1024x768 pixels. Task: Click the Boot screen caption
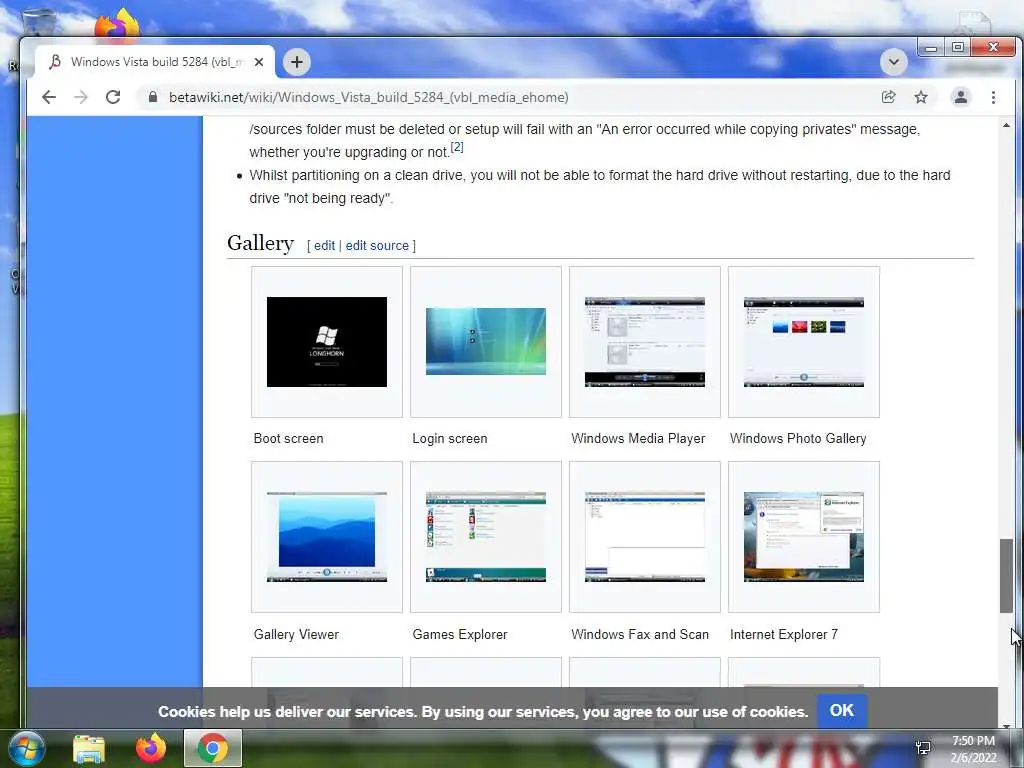[x=288, y=439]
